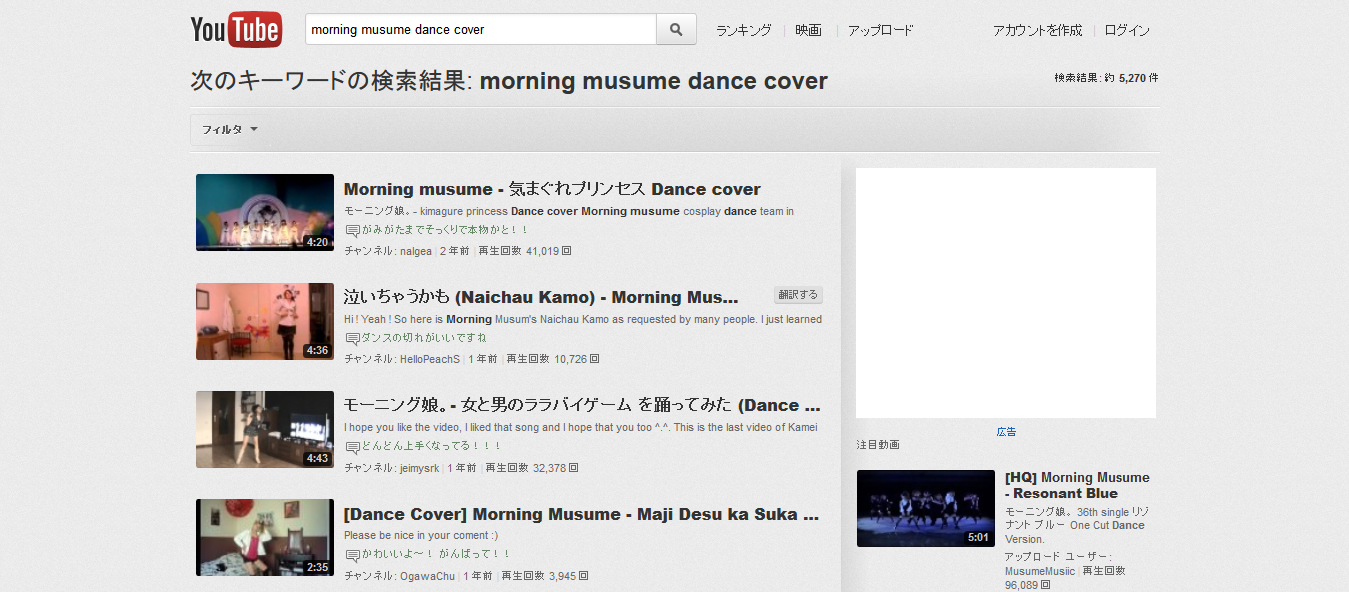Screen dimensions: 1349x592
Task: Click comment 'ダンスの切れがいいですね'
Action: pos(424,338)
